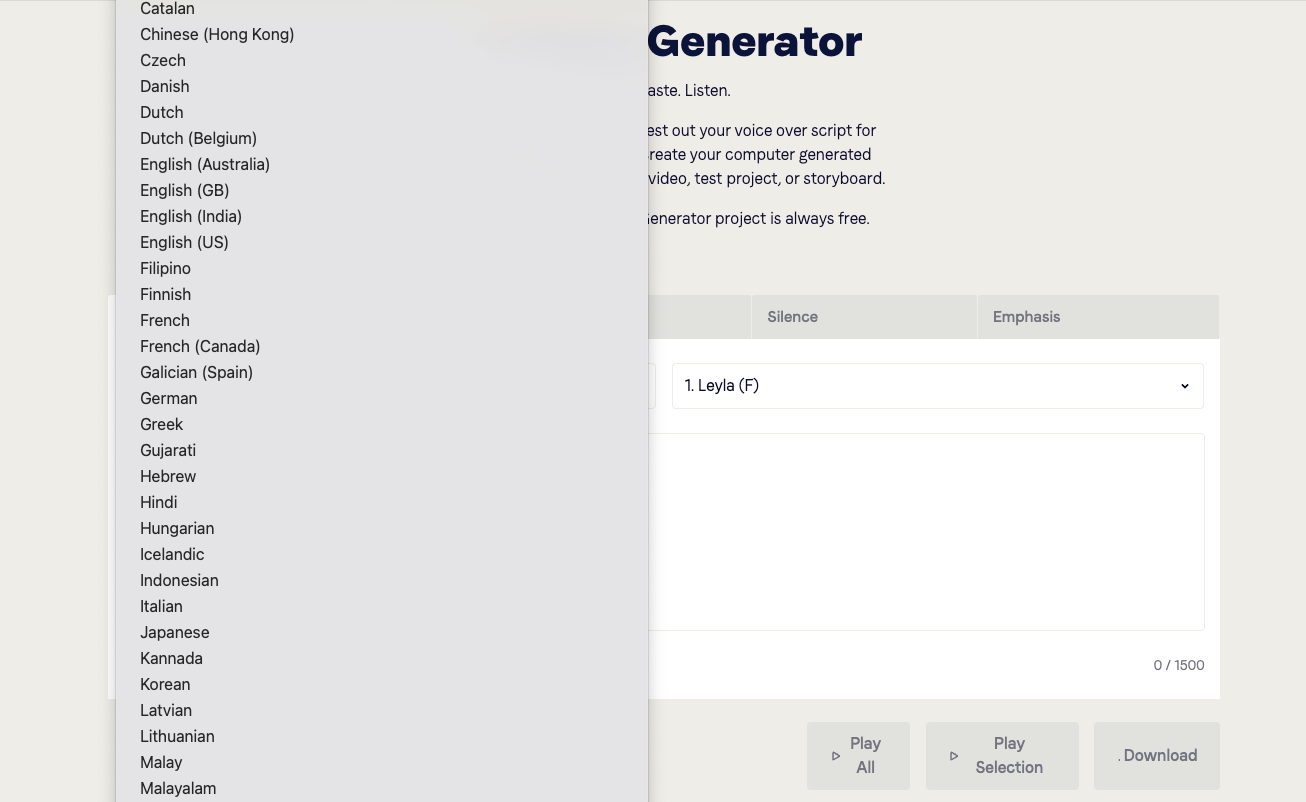The image size is (1306, 802).
Task: Select Chinese (Hong Kong) language option
Action: [217, 34]
